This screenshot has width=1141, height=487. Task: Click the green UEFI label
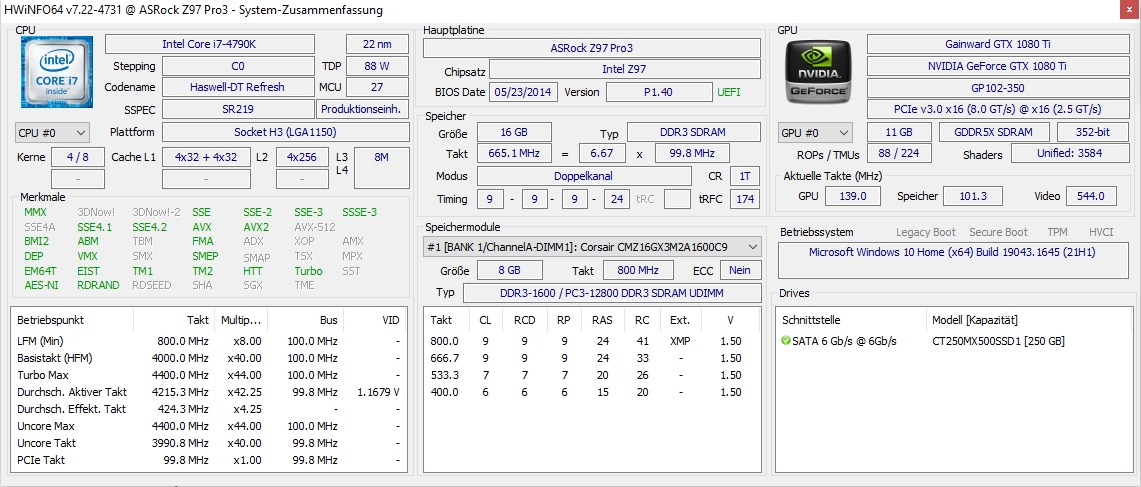(730, 92)
